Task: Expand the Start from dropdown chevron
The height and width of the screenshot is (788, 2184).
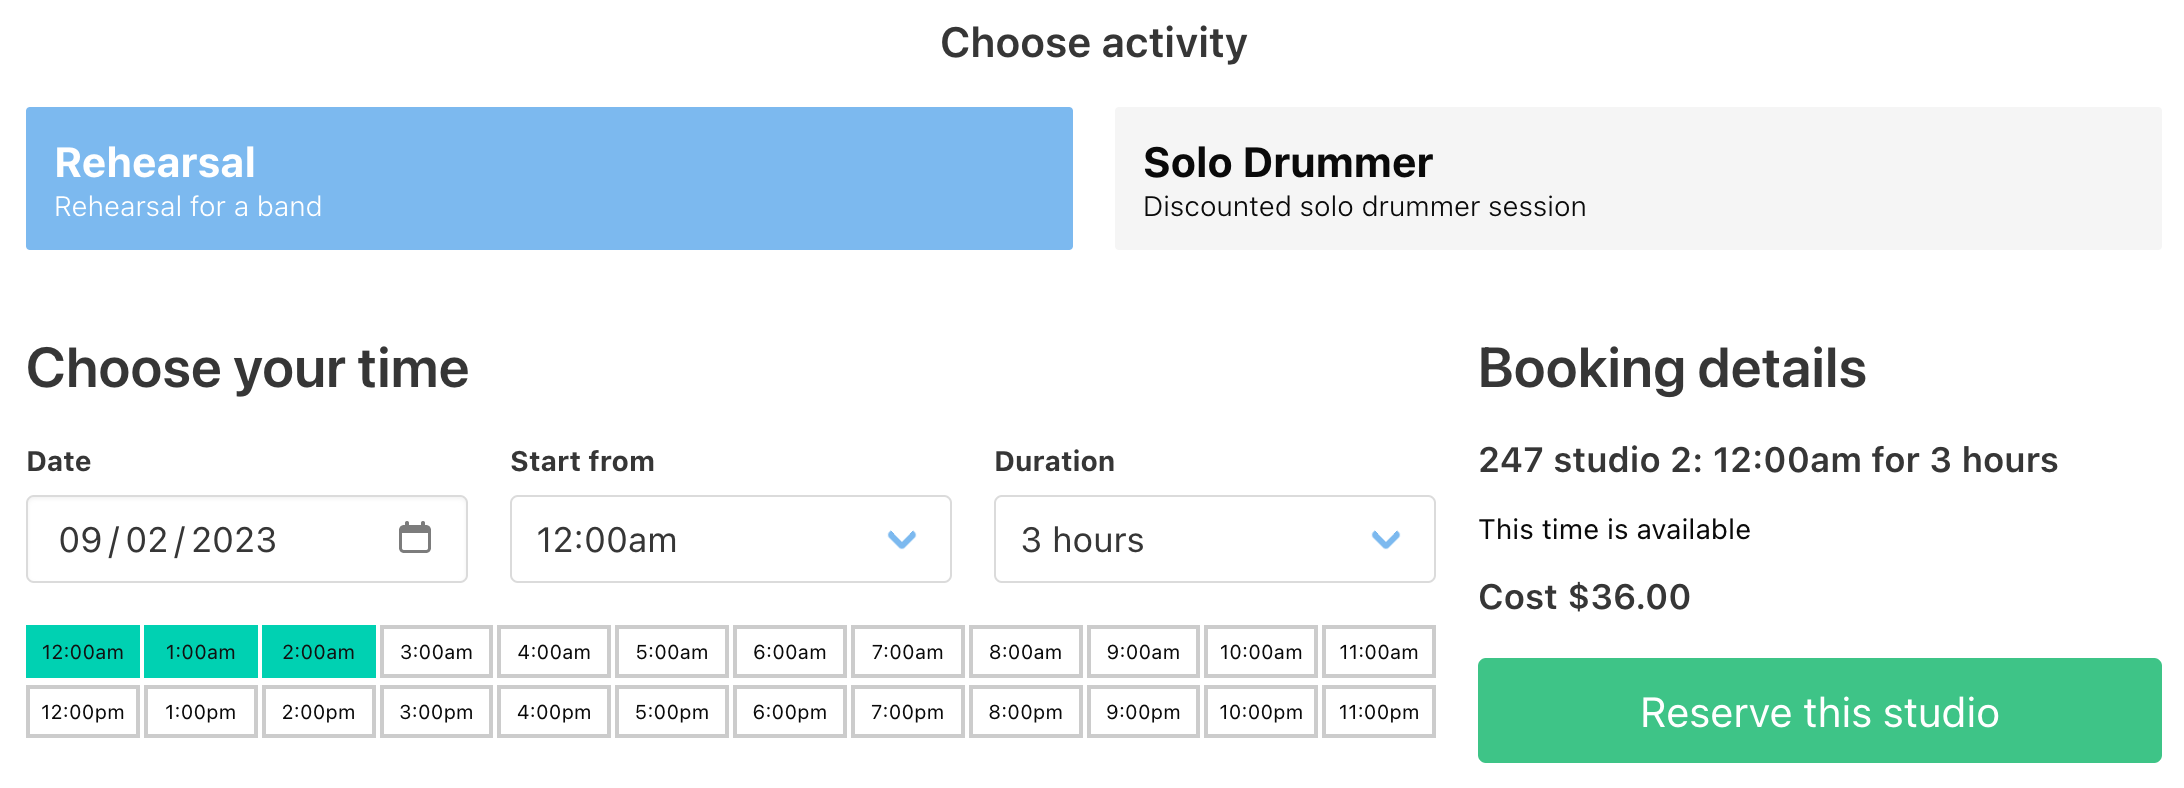Action: click(x=901, y=540)
